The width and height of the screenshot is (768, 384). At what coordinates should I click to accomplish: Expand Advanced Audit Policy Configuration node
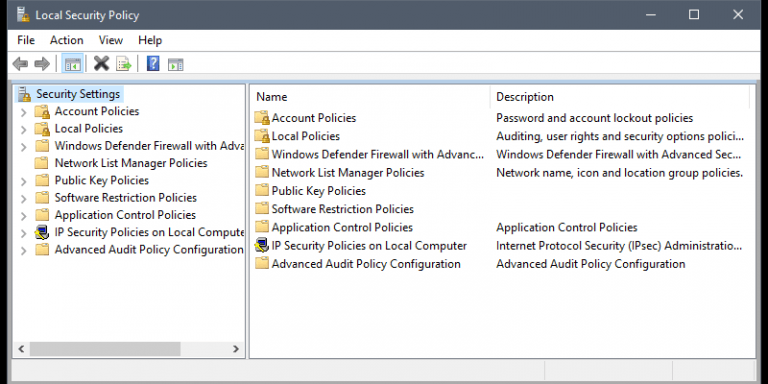click(x=24, y=251)
